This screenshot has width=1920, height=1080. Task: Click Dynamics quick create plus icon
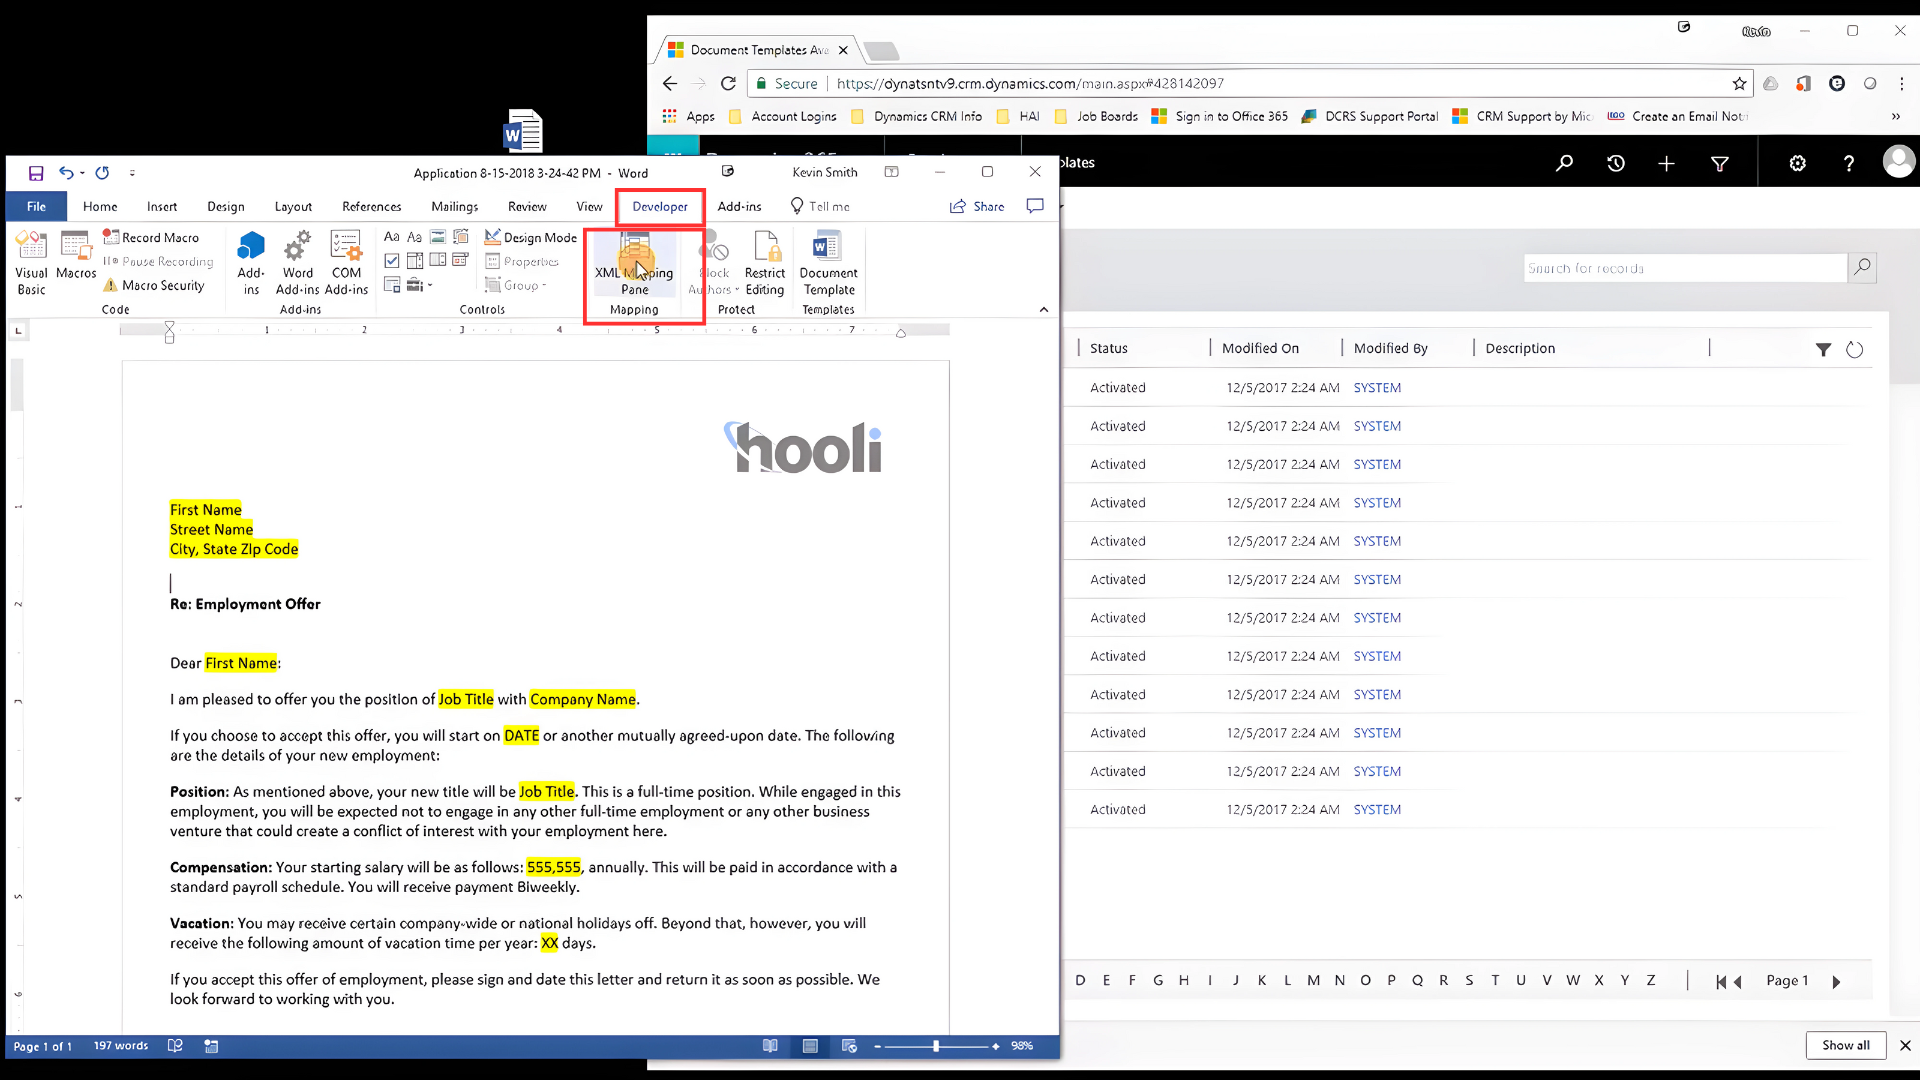[1666, 163]
